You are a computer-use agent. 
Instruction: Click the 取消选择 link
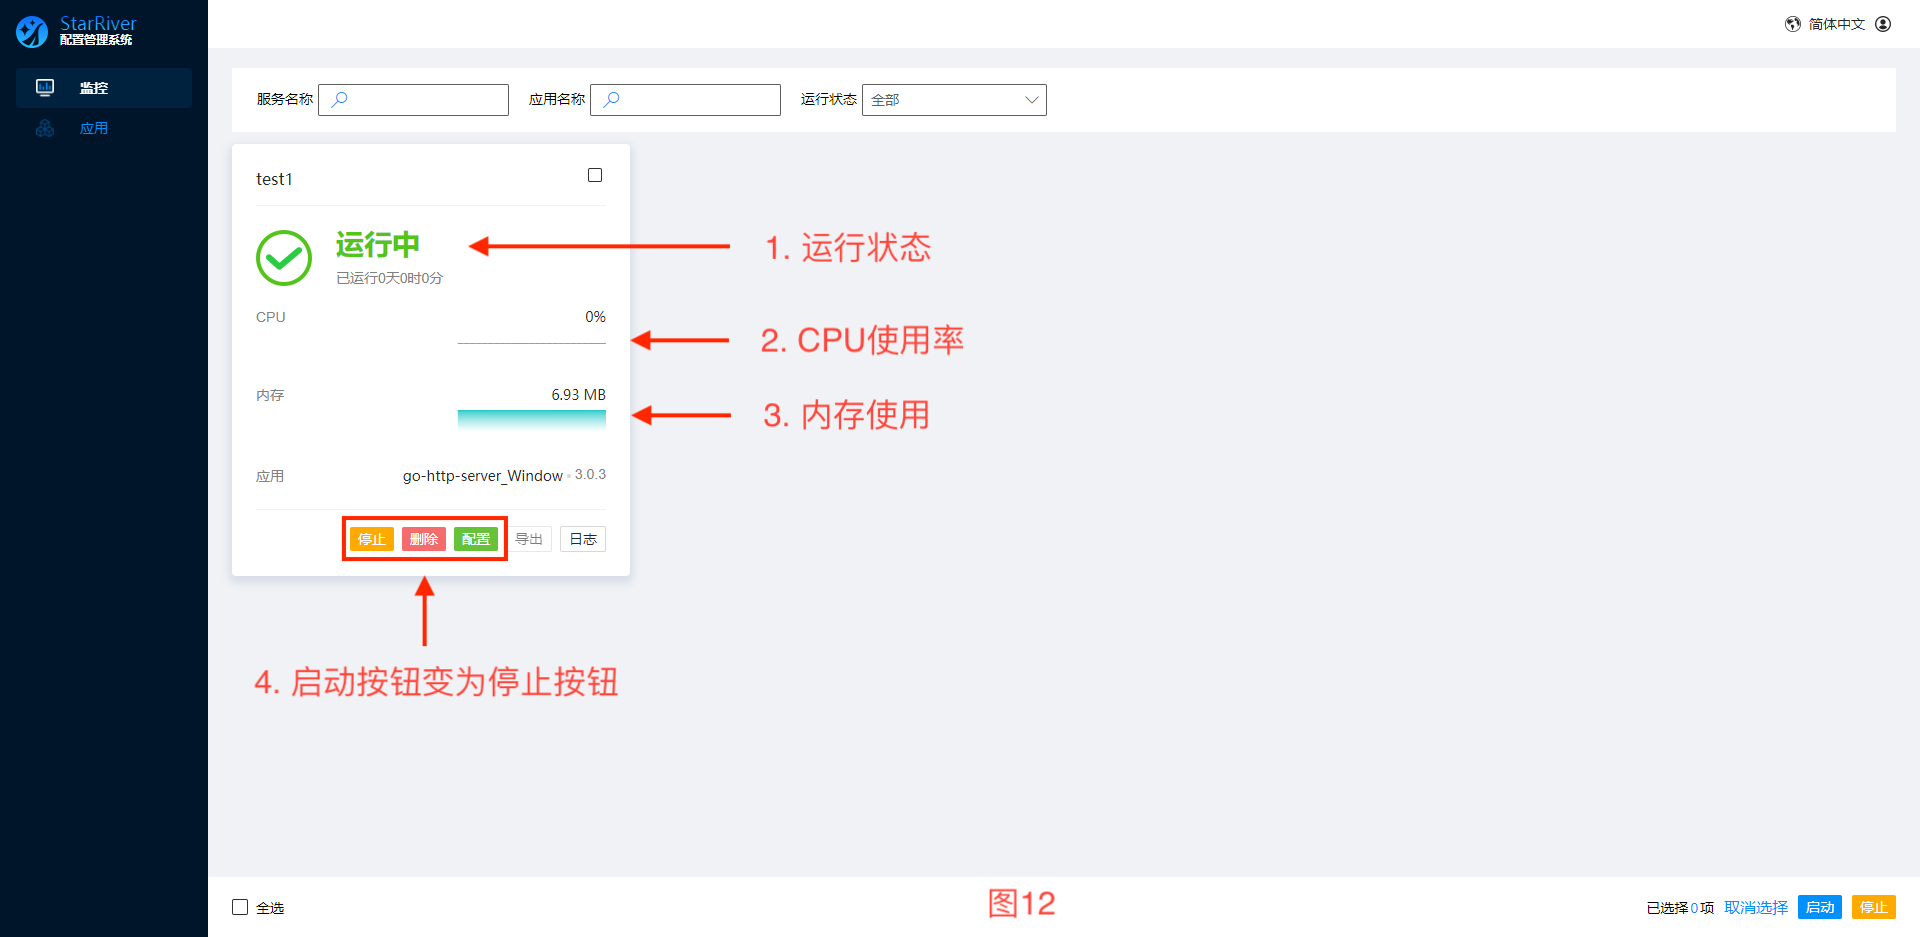point(1756,907)
